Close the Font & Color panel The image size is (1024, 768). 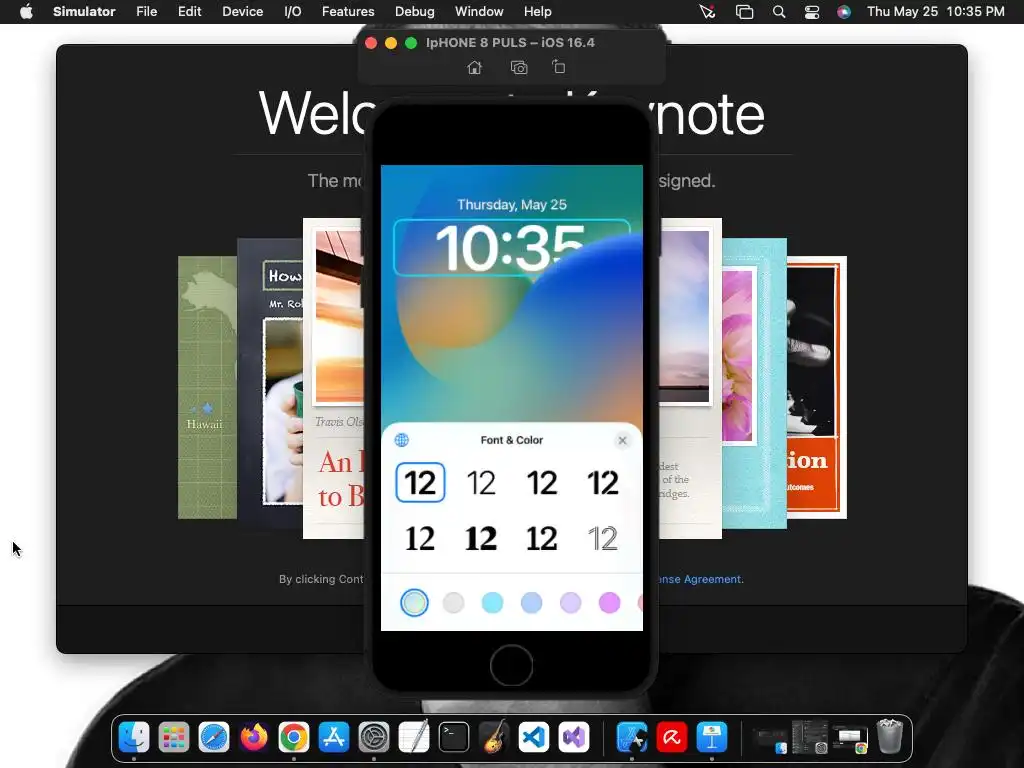622,440
